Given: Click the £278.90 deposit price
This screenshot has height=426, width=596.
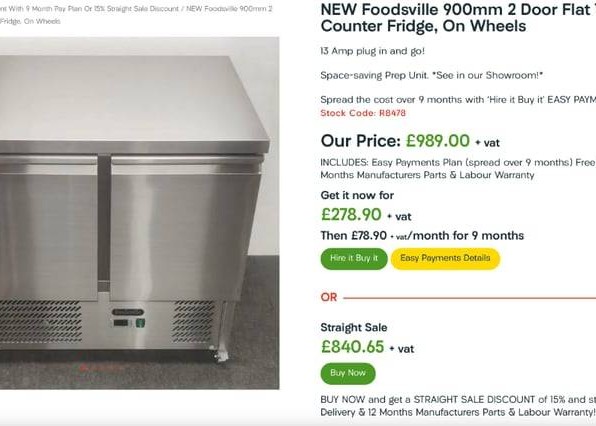Looking at the screenshot, I should click(351, 215).
